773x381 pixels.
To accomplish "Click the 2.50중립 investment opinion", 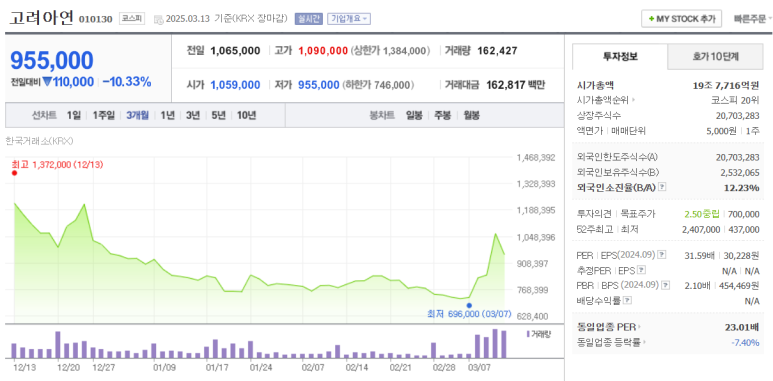I will coord(702,214).
